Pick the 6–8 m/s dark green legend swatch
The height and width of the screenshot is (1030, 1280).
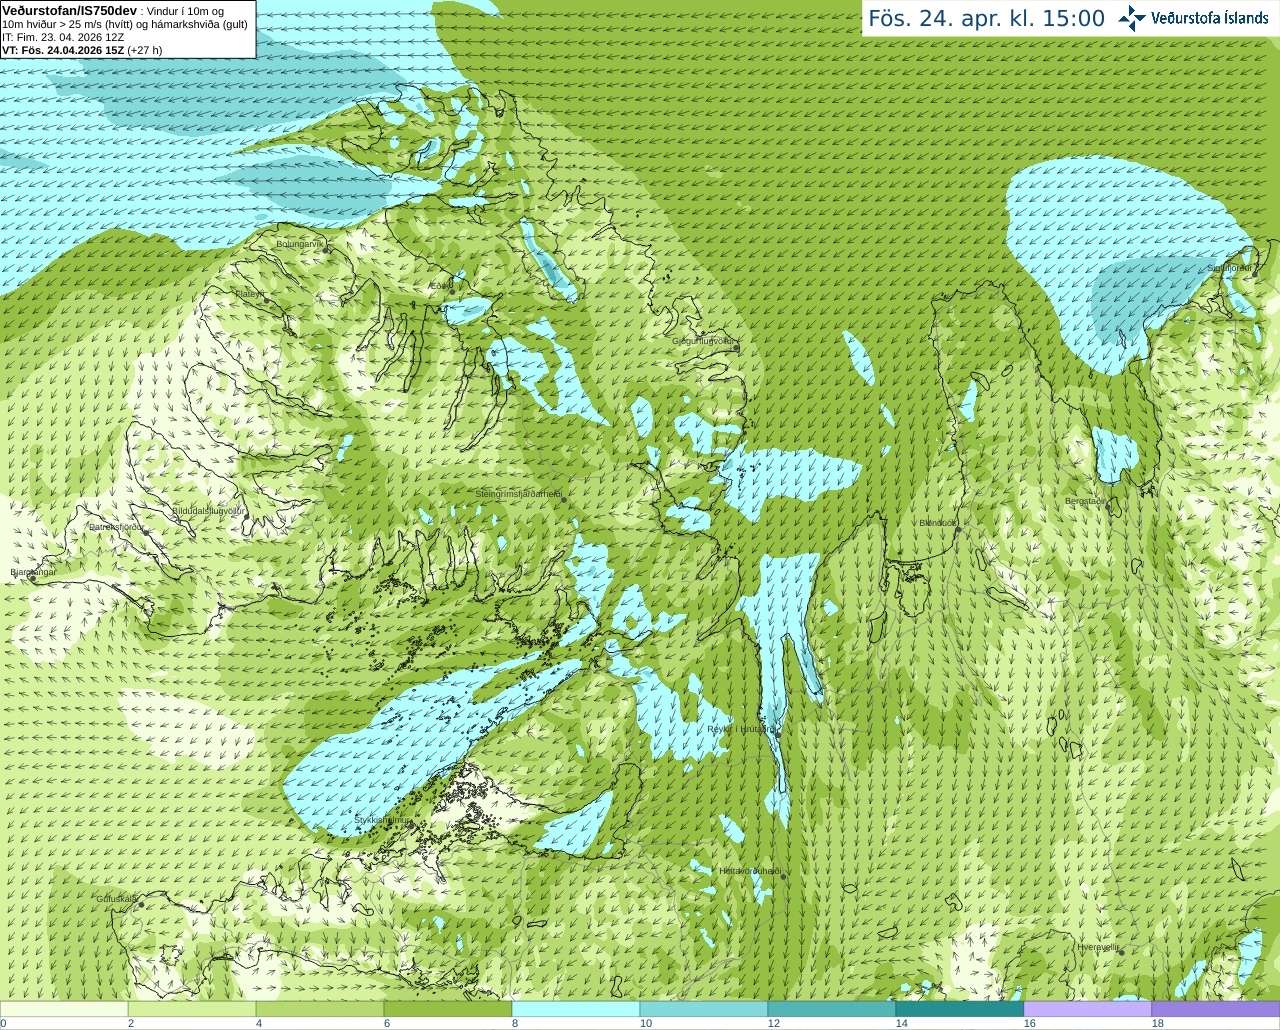click(448, 1009)
